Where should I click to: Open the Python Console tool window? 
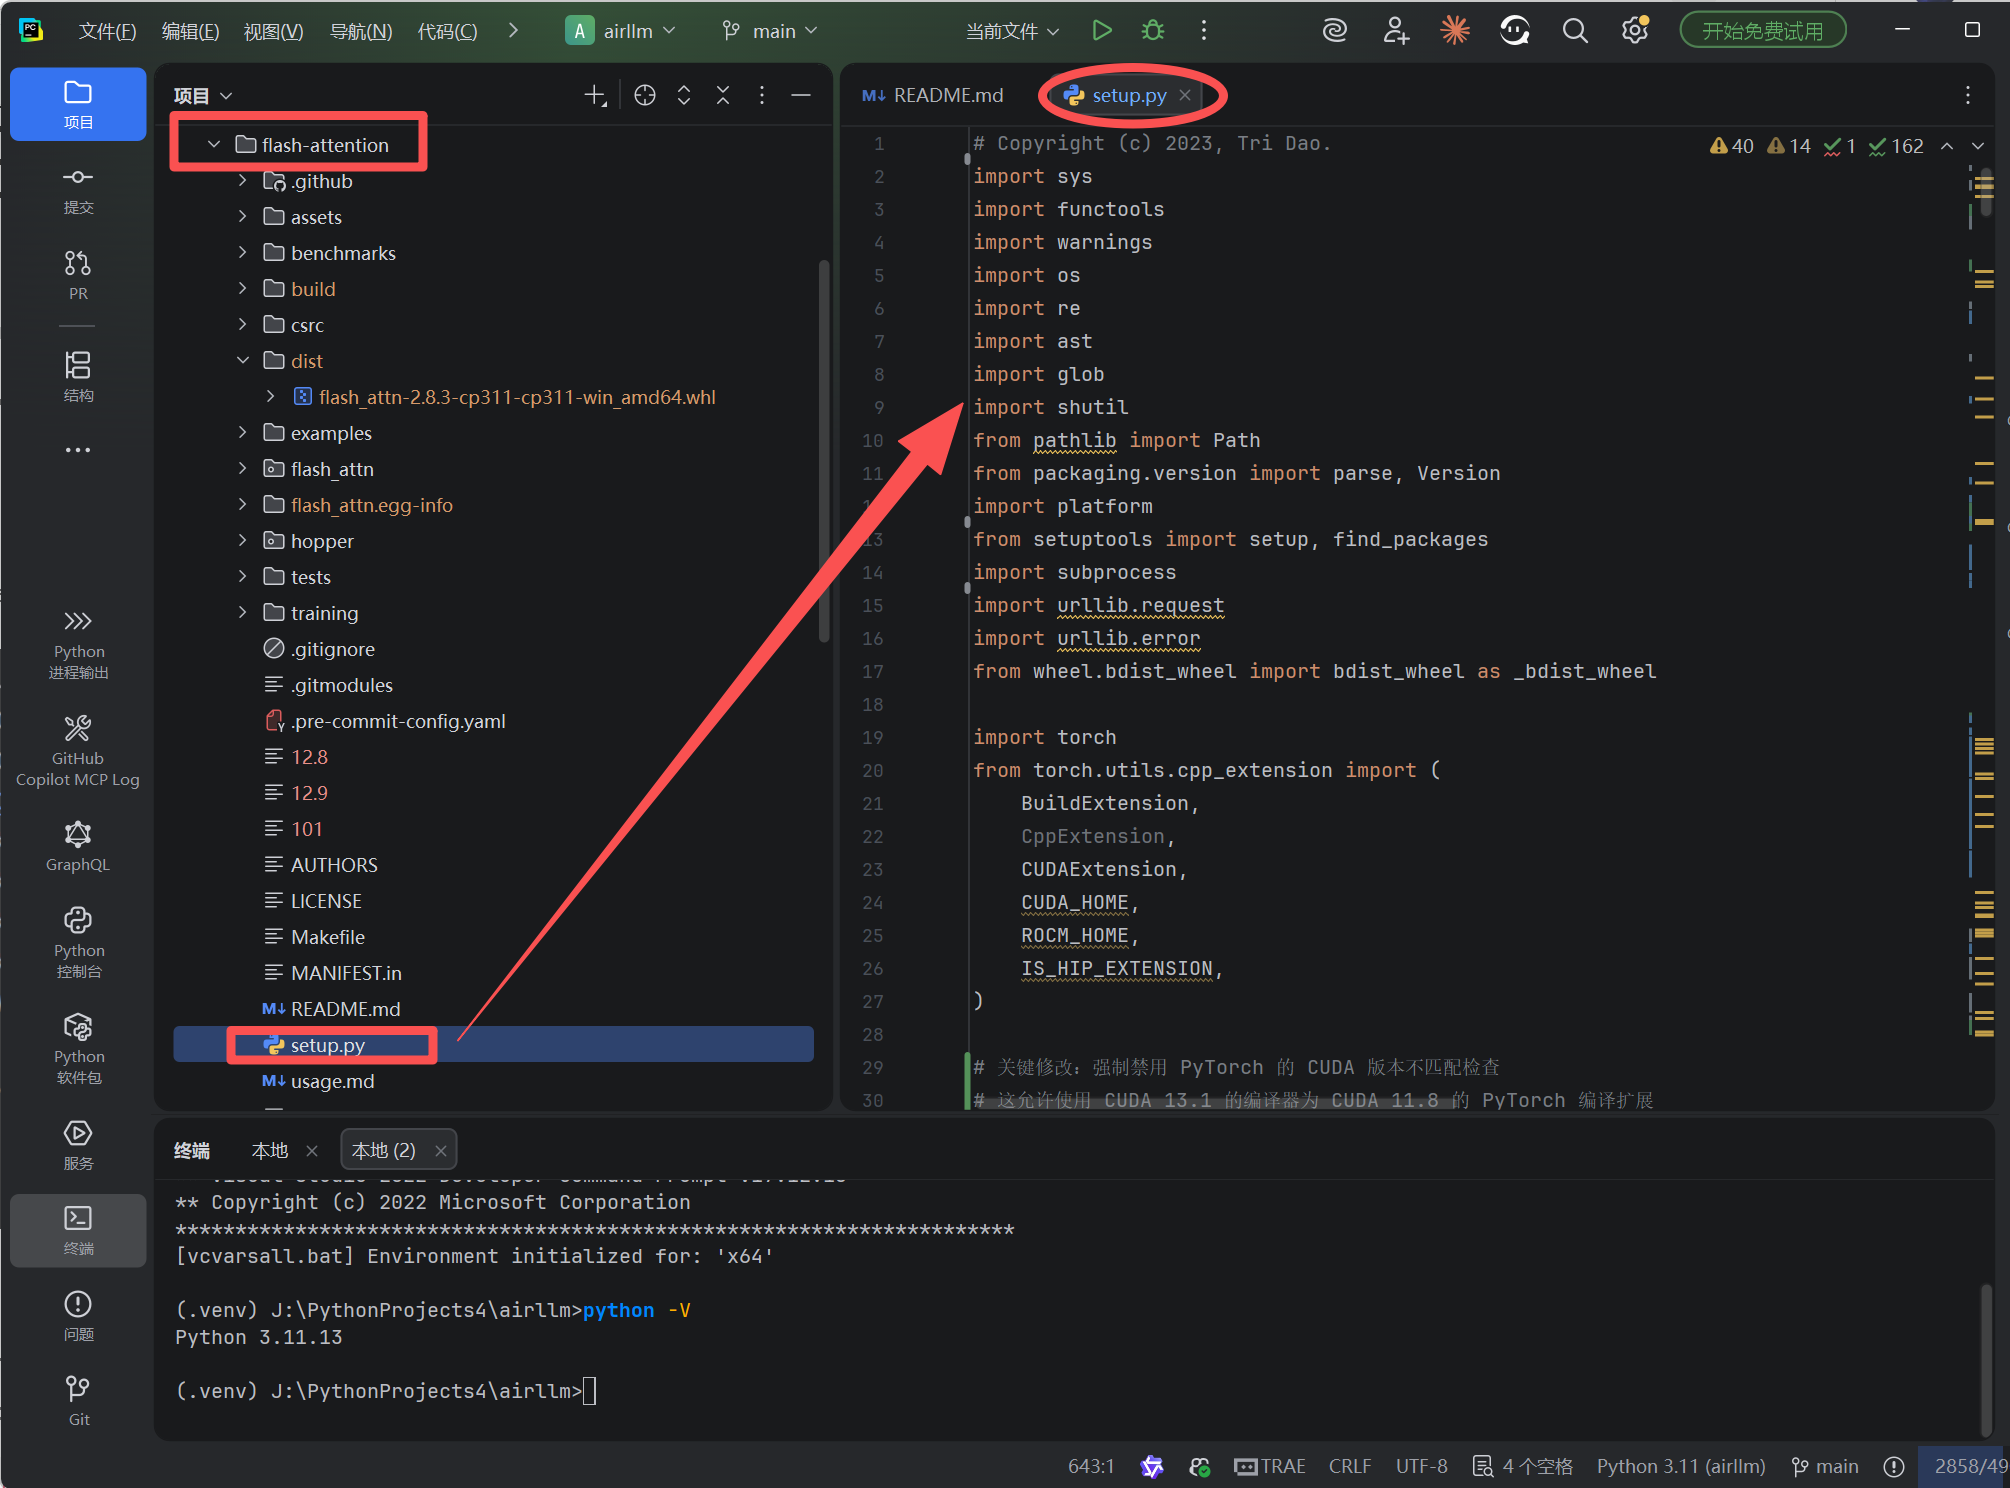78,941
